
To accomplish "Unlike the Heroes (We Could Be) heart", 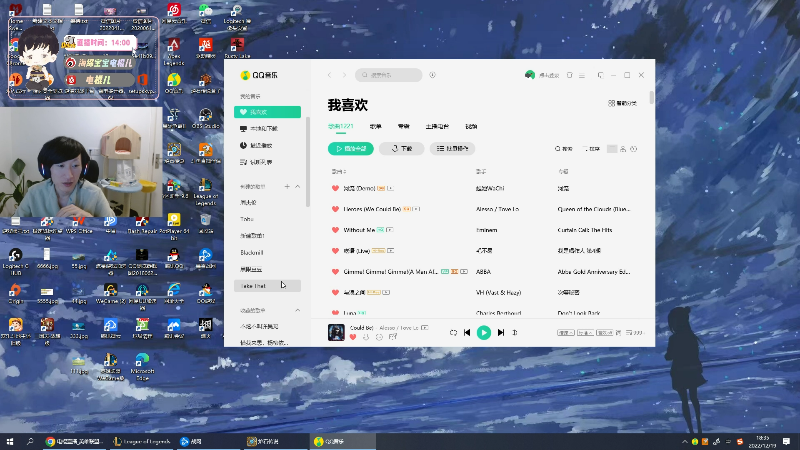I will coord(335,209).
